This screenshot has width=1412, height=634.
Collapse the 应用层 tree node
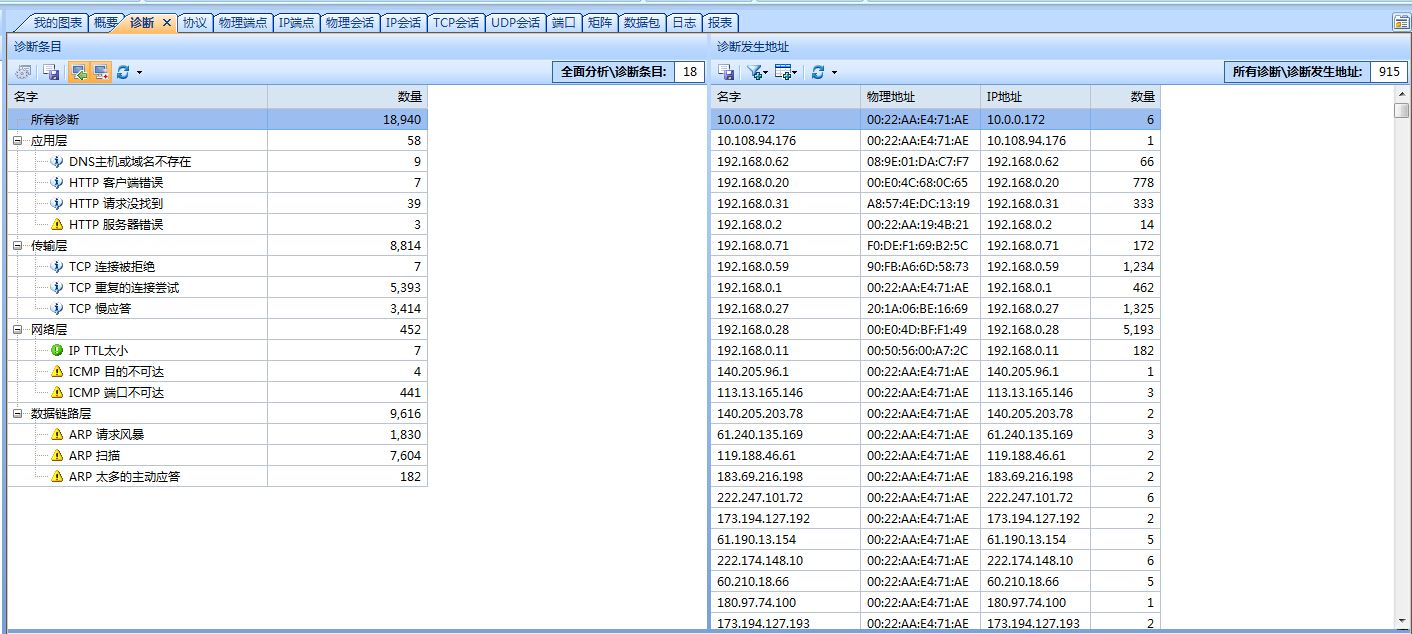click(18, 141)
